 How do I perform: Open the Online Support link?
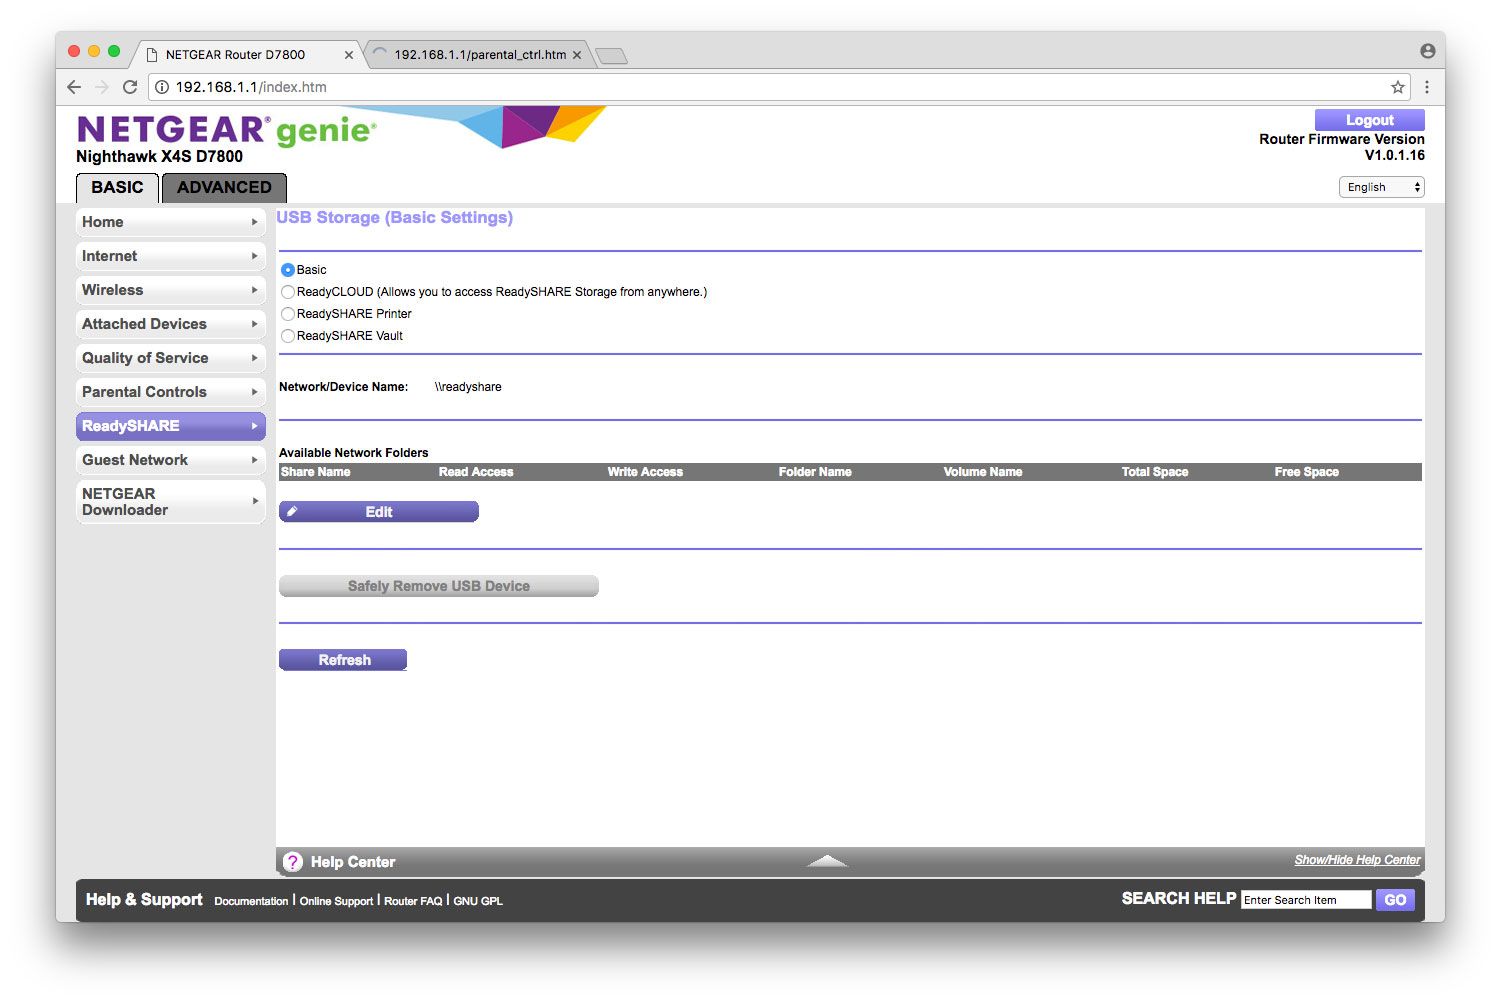click(336, 901)
